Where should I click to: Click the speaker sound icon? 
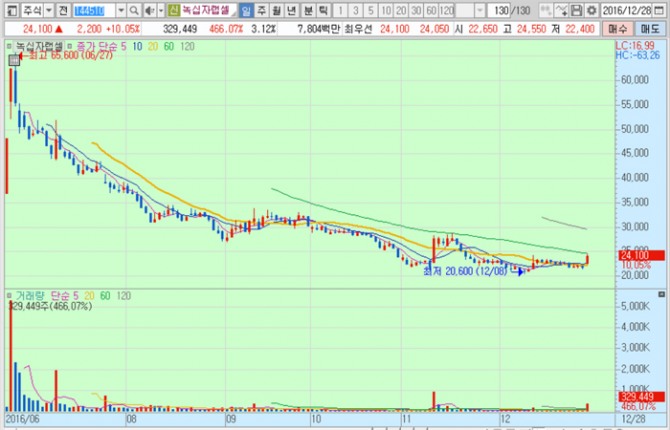tap(148, 10)
